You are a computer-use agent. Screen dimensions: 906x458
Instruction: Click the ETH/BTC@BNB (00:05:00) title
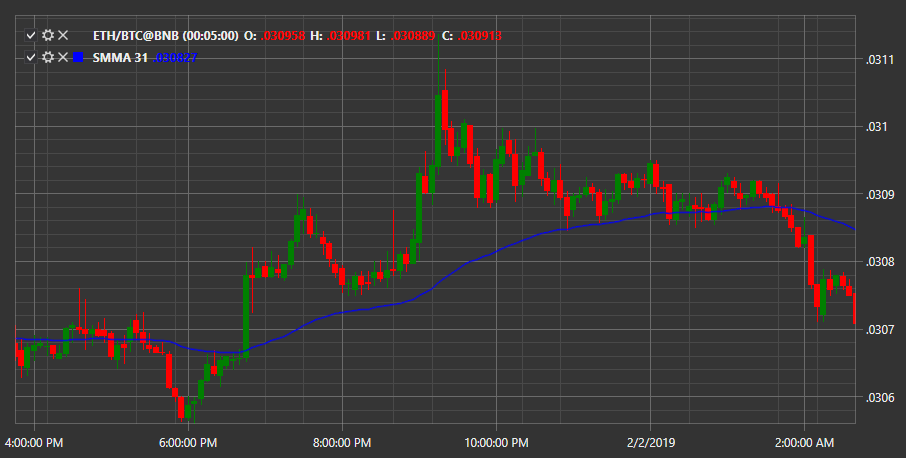pos(166,36)
